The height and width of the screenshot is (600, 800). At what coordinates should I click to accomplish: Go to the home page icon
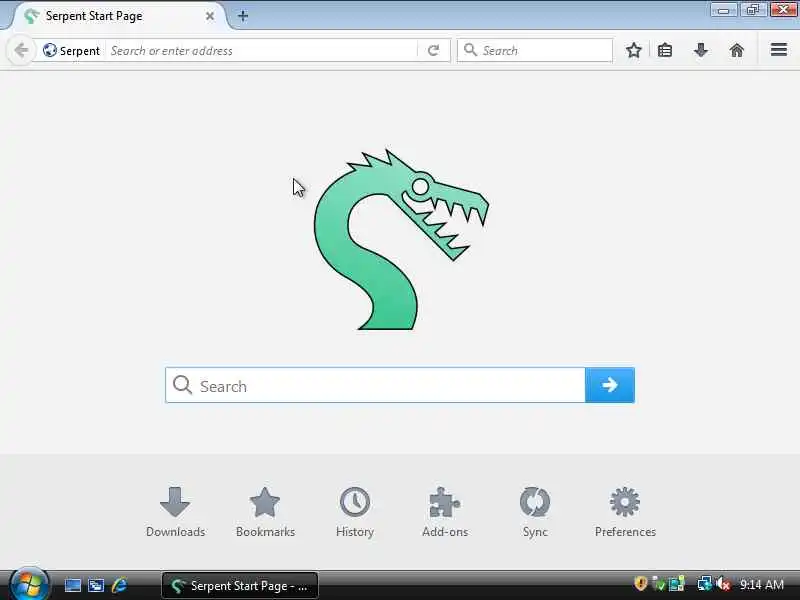click(x=737, y=51)
